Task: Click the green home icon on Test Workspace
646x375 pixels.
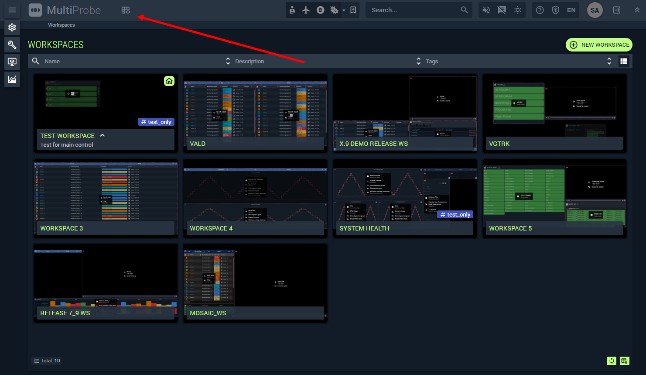Action: coord(169,81)
